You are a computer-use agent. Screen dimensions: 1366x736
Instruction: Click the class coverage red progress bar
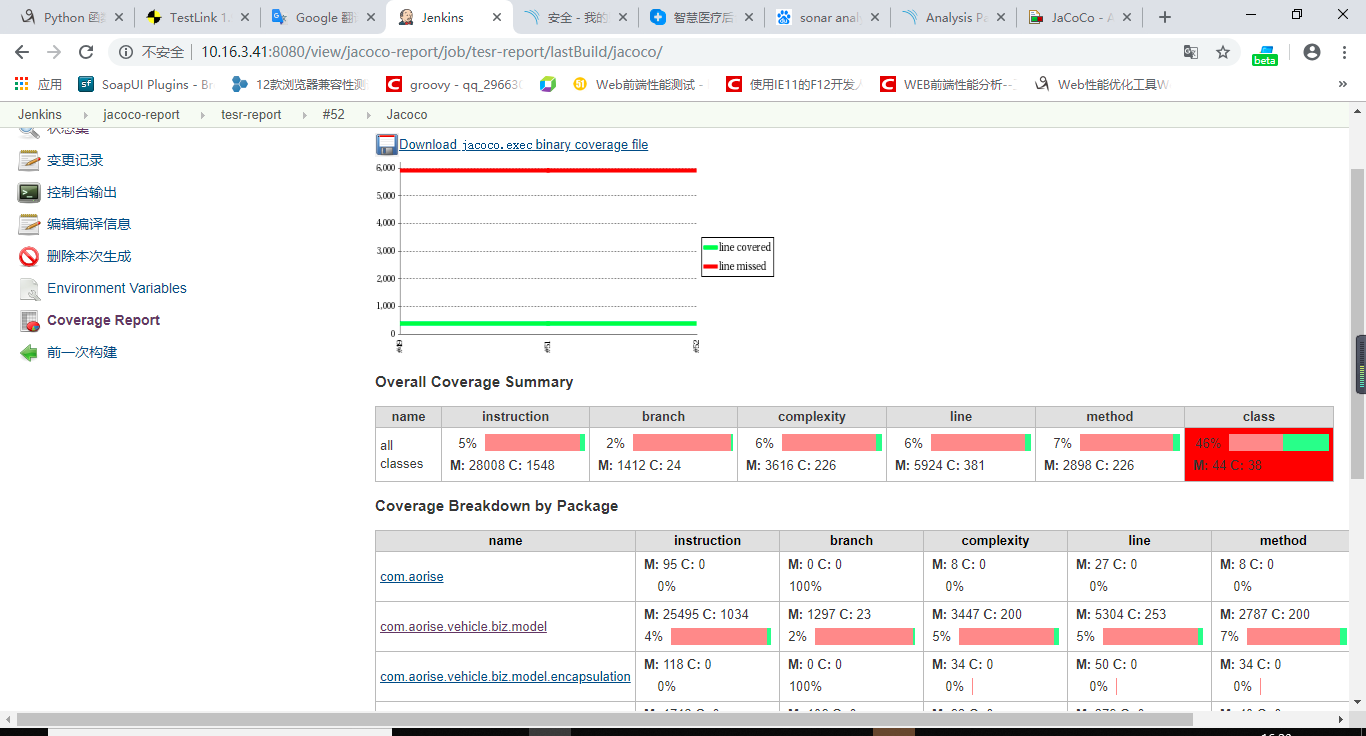[x=1254, y=441]
